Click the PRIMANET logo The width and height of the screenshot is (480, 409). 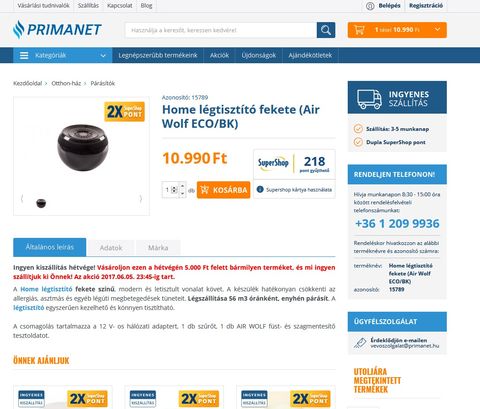coord(57,29)
